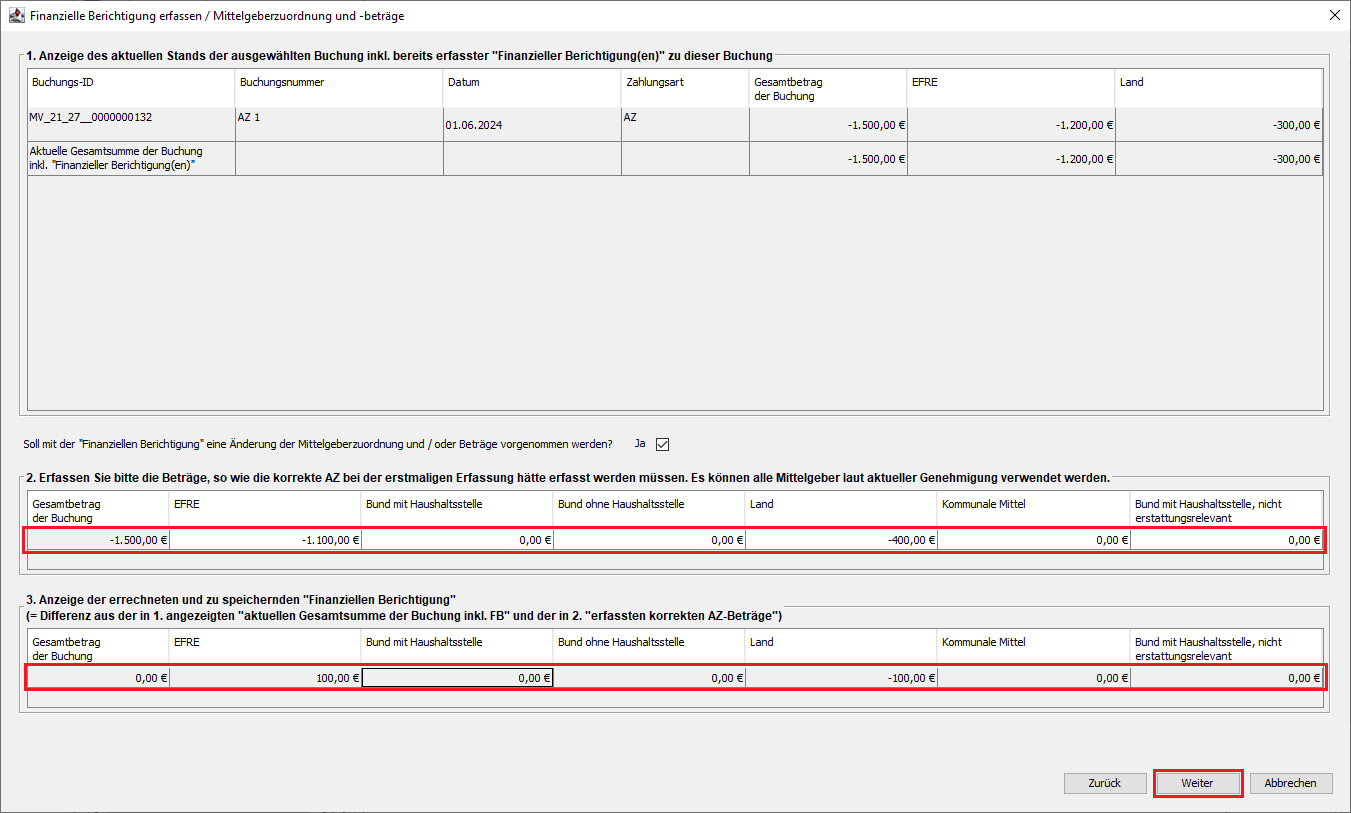
Task: Cancel the dialog via Abbrechen
Action: coord(1290,783)
